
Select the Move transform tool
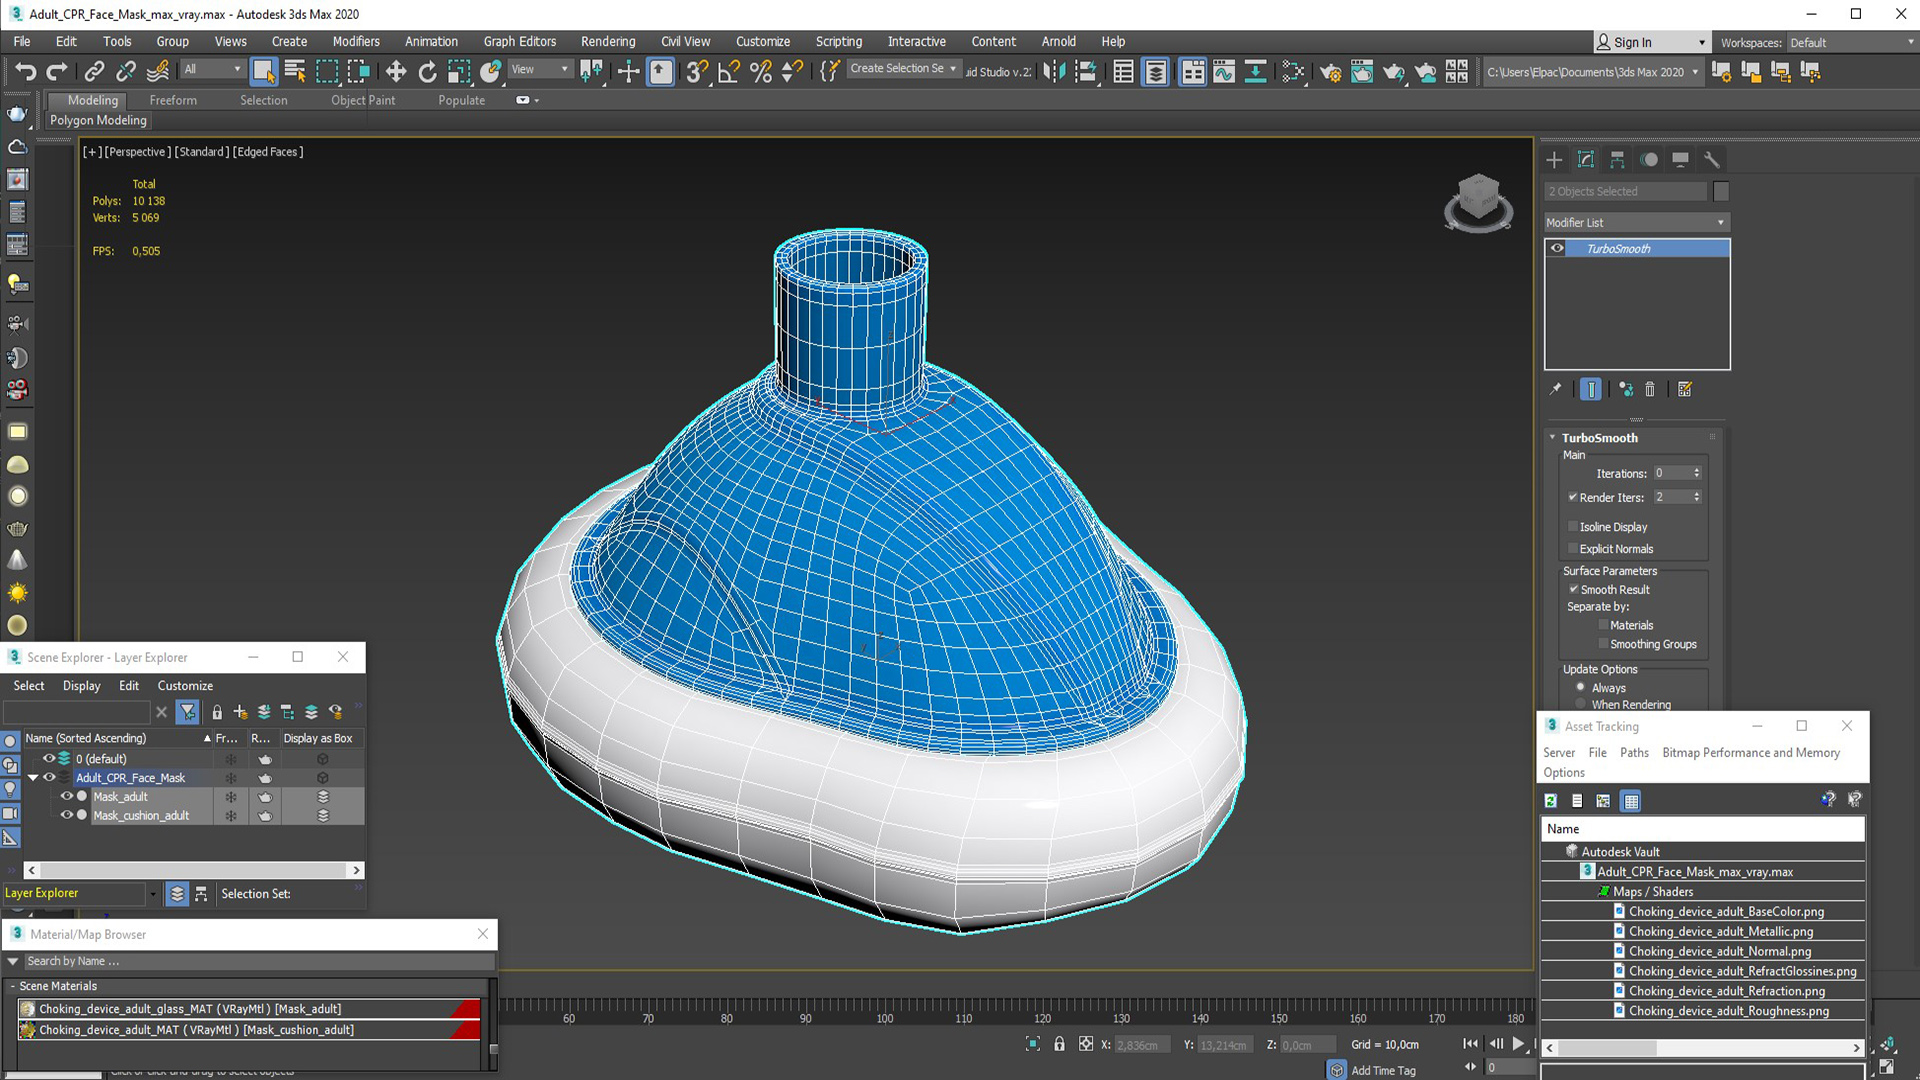click(396, 71)
